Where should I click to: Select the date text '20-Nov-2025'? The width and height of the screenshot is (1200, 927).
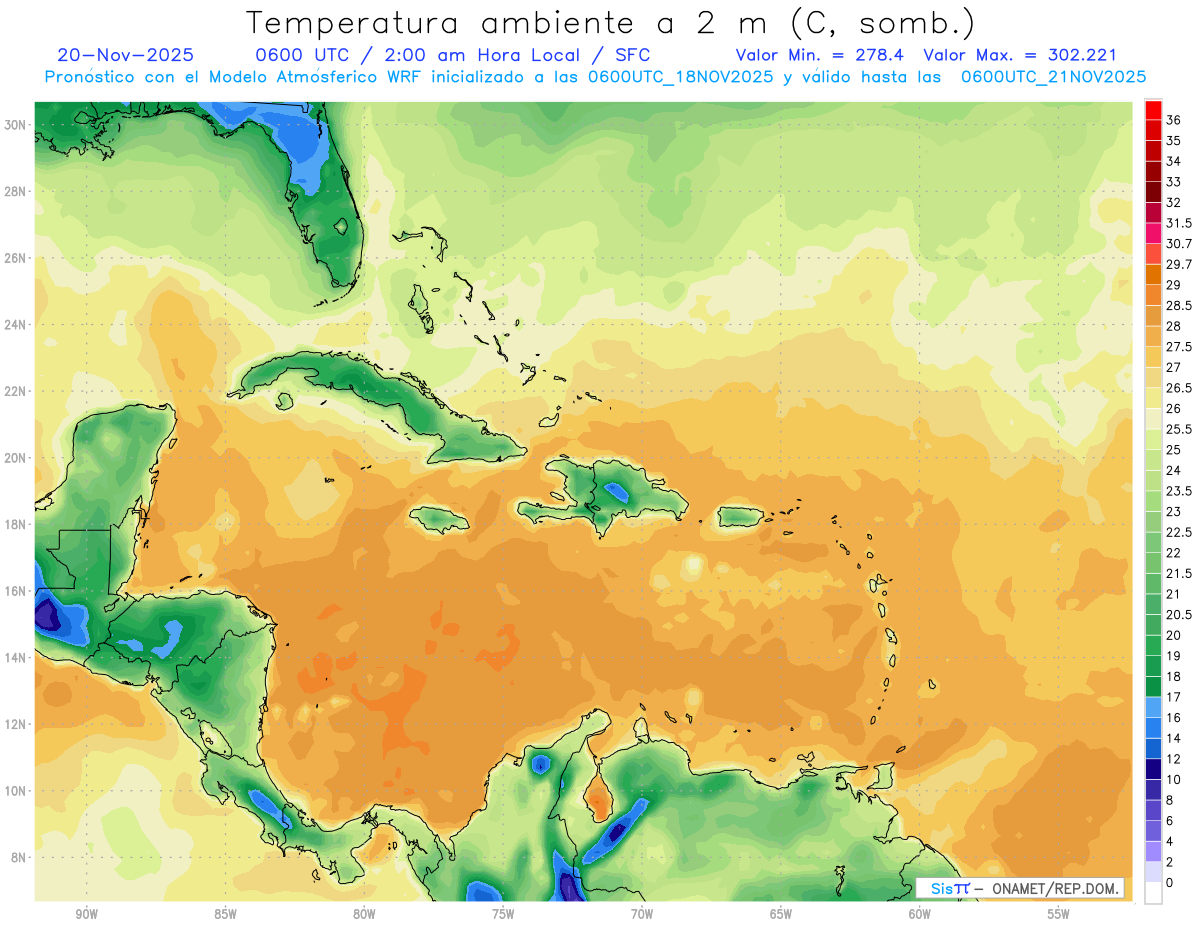click(x=125, y=55)
